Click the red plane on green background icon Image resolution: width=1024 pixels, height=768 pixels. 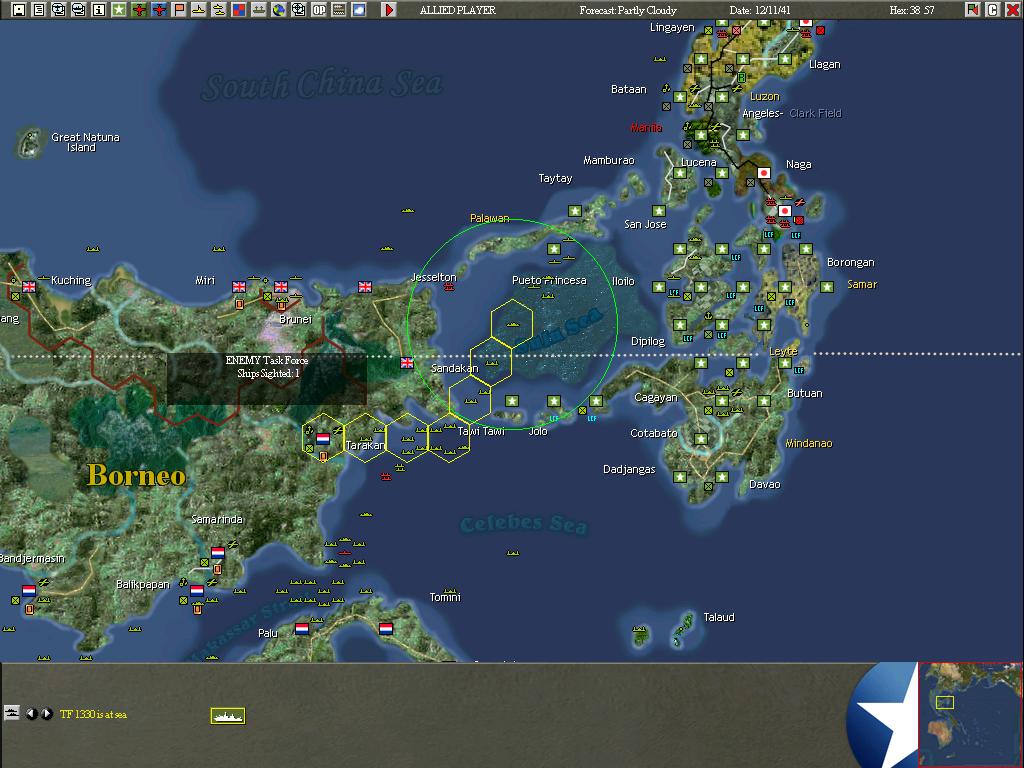(x=138, y=10)
